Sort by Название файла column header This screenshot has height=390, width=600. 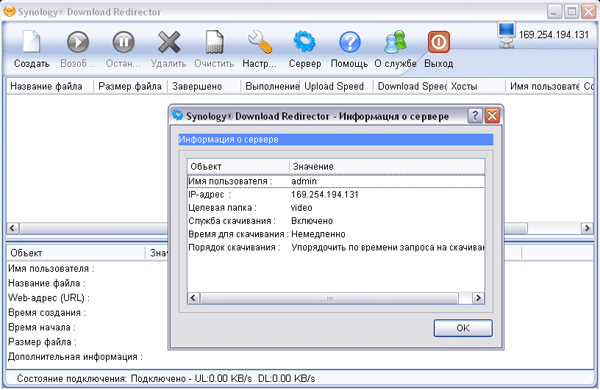[x=50, y=86]
